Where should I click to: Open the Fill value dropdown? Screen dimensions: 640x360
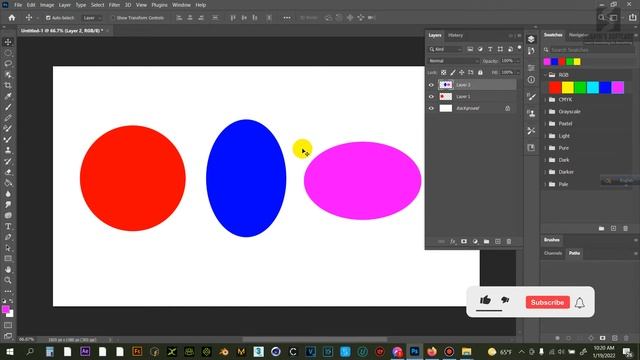pos(518,72)
